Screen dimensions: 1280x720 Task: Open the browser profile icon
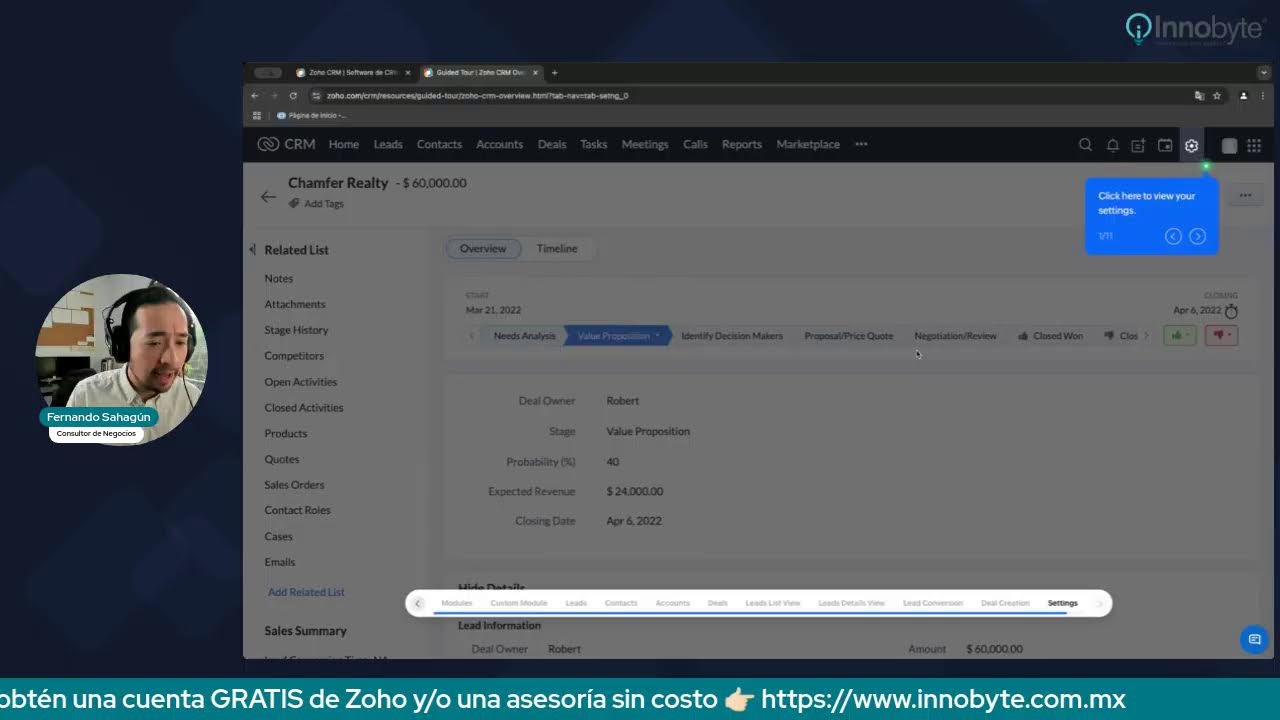pyautogui.click(x=1243, y=96)
